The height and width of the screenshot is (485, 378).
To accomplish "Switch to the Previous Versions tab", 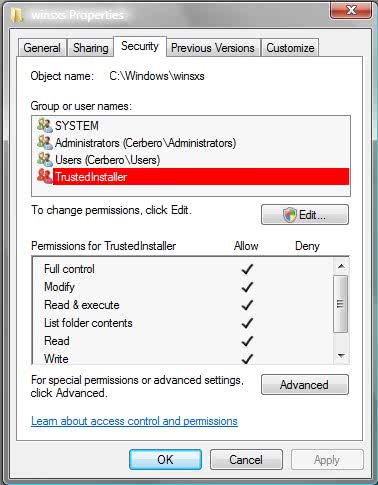I will tap(213, 48).
